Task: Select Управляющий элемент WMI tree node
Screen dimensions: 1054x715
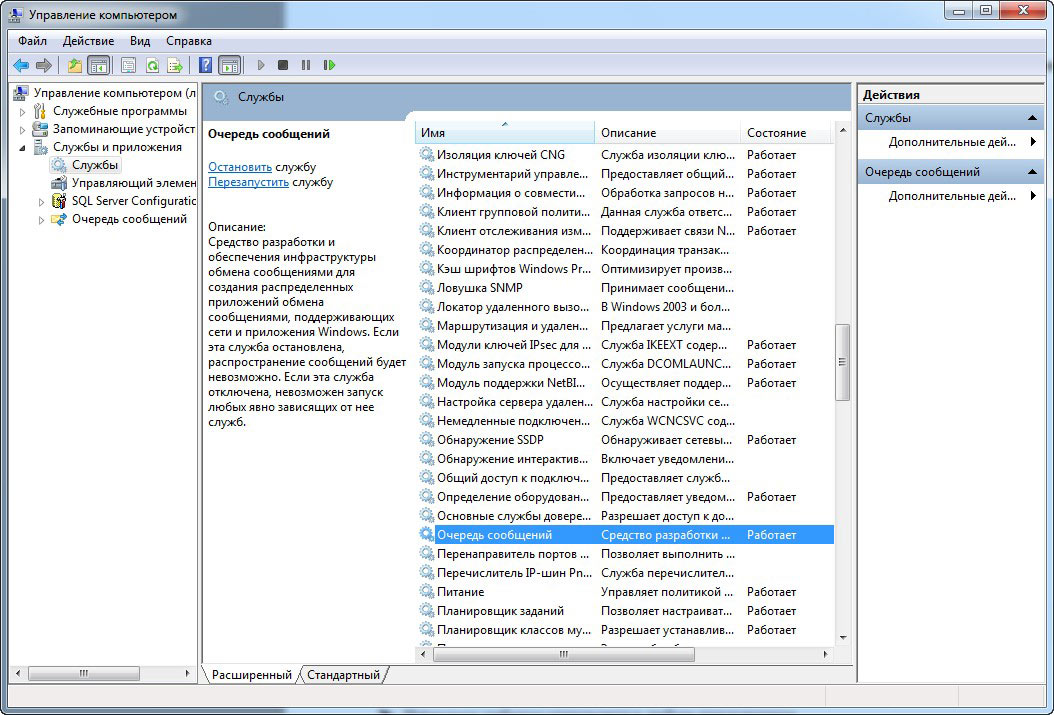Action: click(x=134, y=183)
